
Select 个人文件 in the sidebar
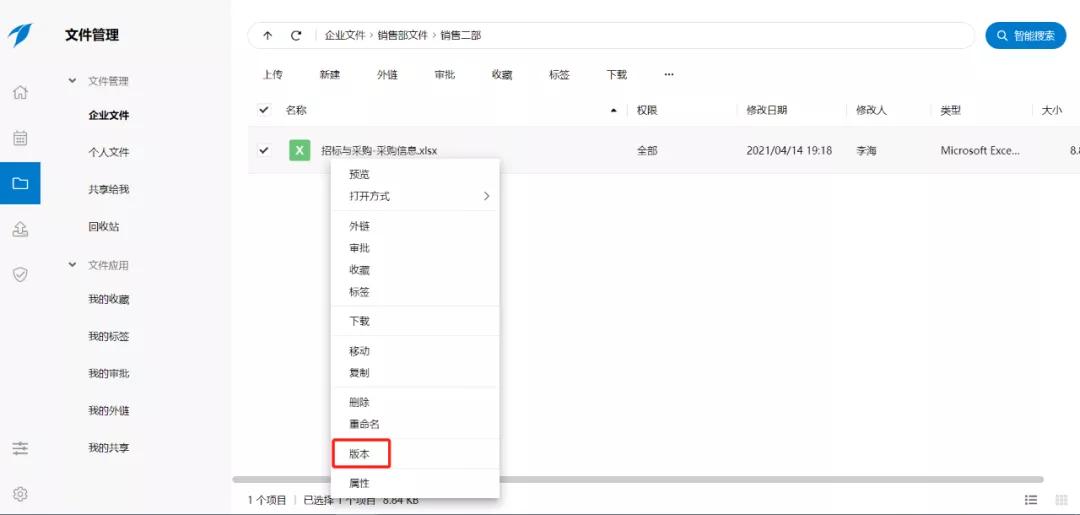pos(109,152)
